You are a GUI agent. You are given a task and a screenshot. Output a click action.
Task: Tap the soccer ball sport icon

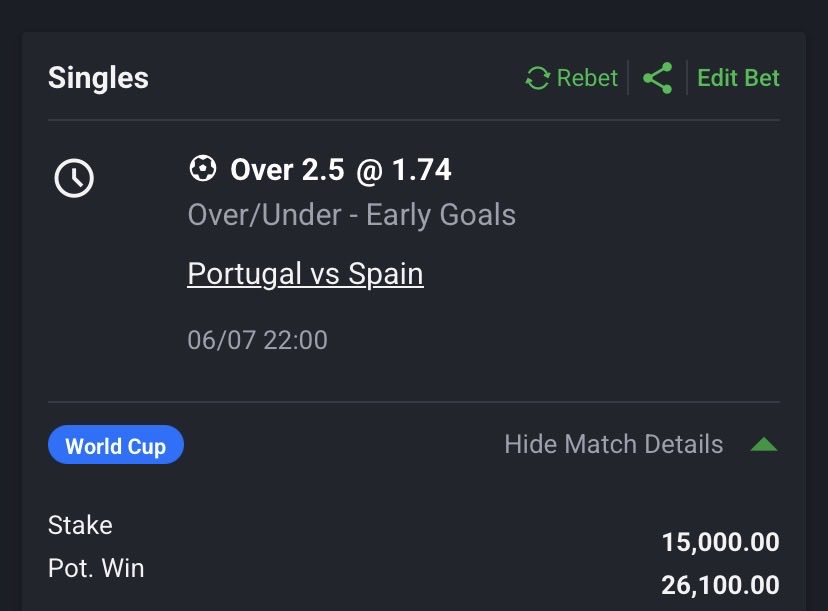pos(203,168)
